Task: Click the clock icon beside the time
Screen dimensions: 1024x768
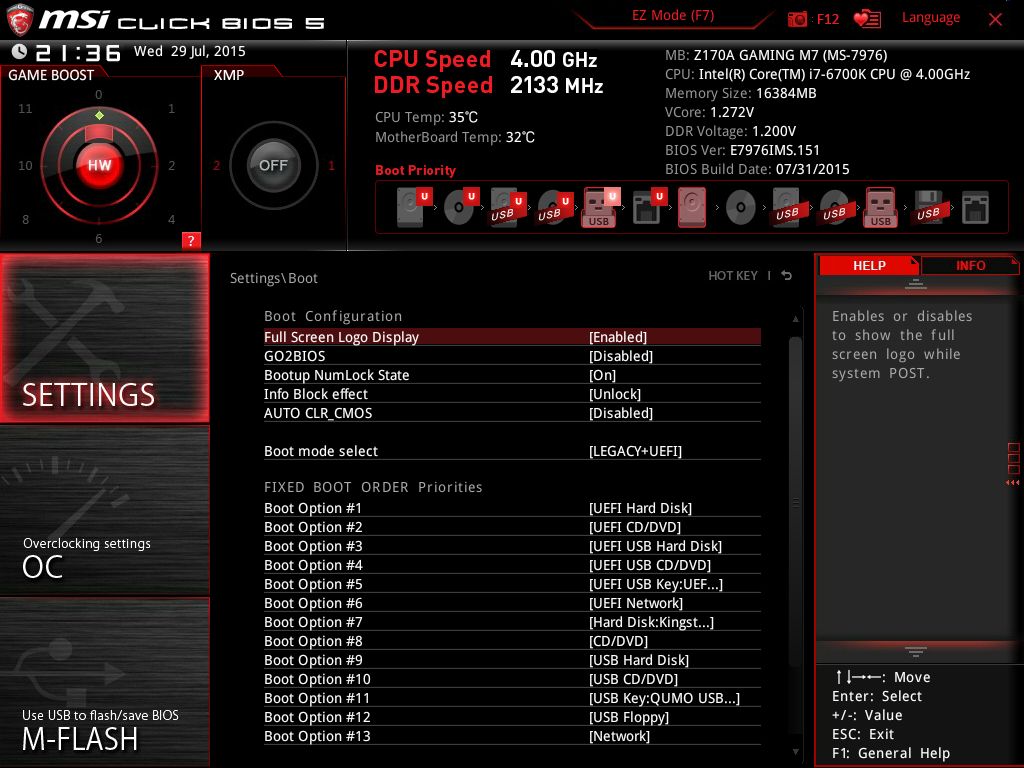Action: [x=20, y=51]
